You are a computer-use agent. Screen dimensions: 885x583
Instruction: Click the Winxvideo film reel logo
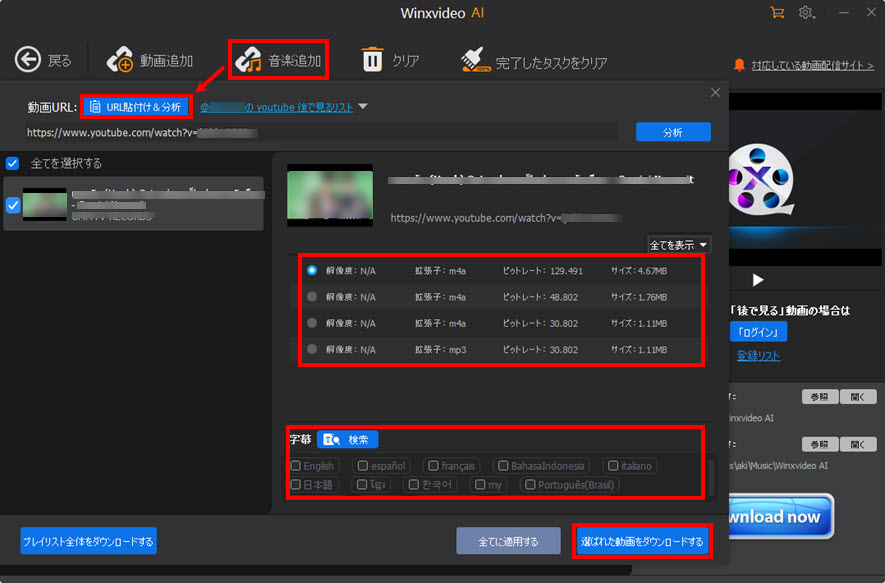tap(760, 178)
